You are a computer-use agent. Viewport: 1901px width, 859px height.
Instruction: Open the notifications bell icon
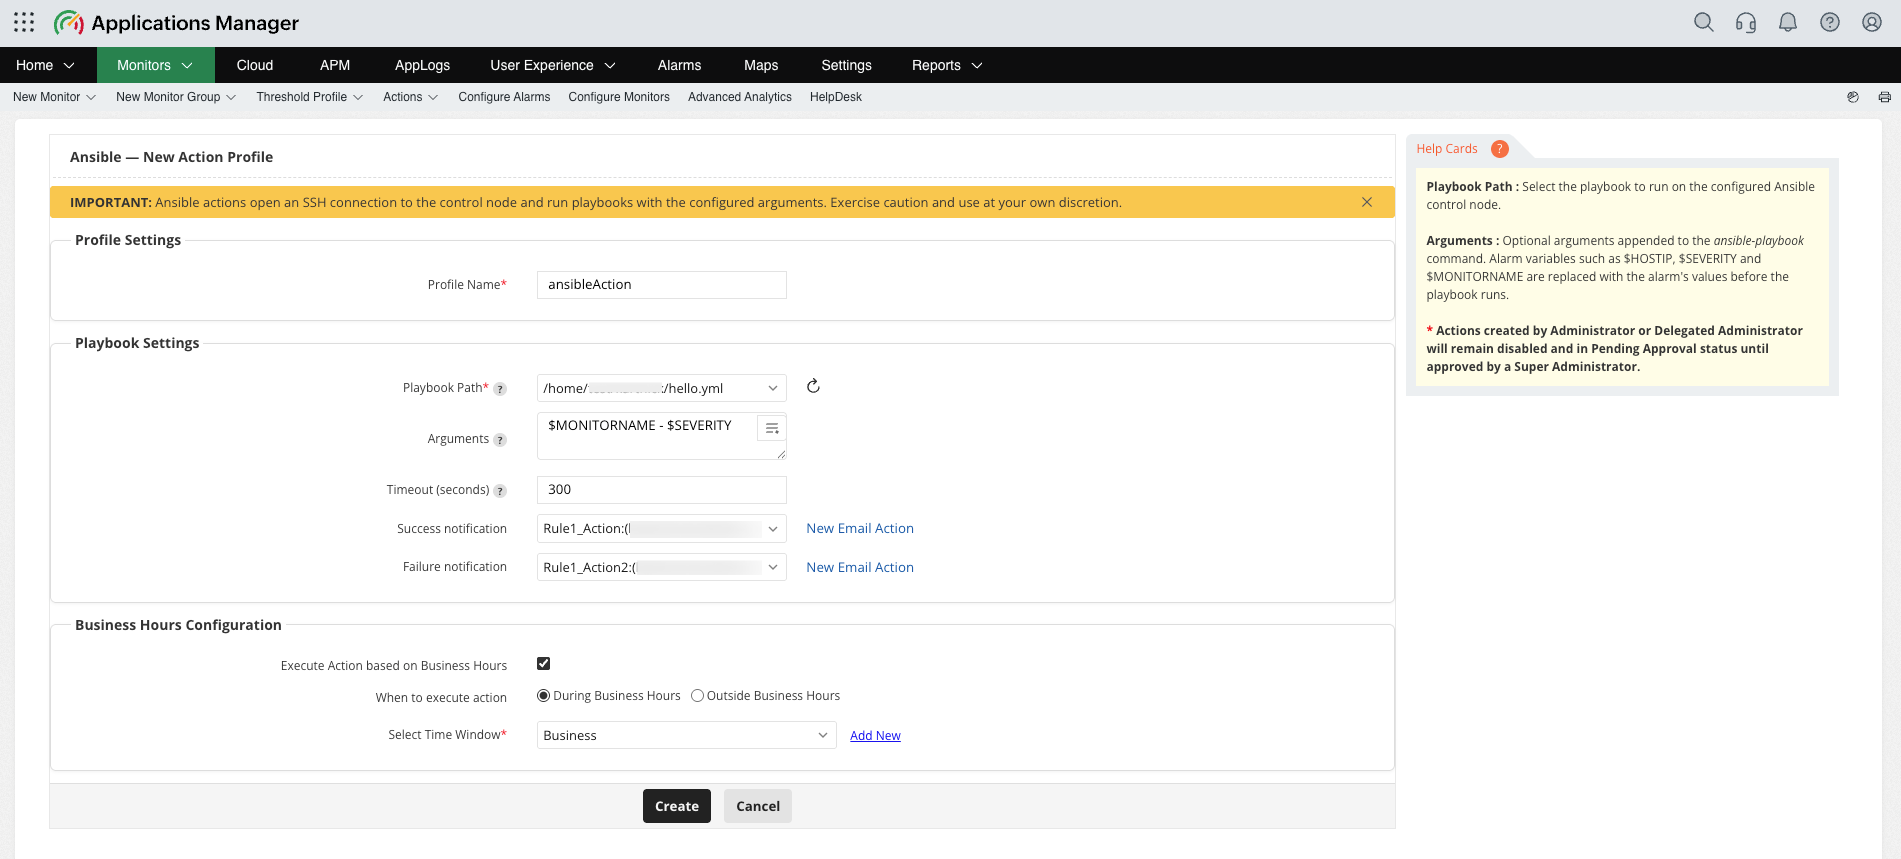1788,22
